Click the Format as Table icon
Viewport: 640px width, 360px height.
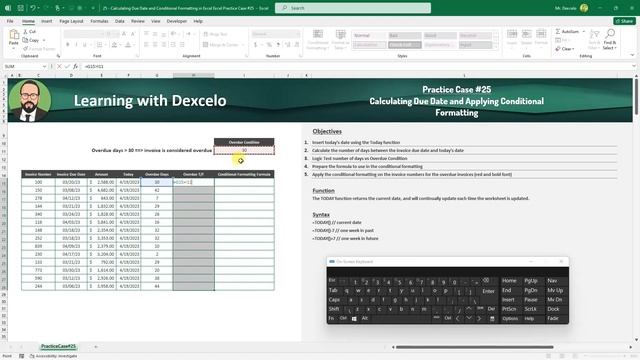coord(340,34)
